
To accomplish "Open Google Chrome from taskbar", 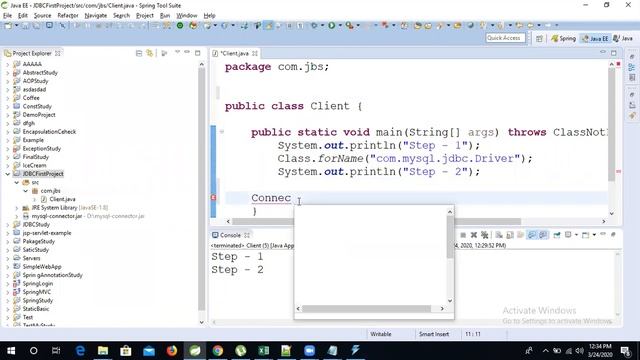I will pyautogui.click(x=218, y=351).
